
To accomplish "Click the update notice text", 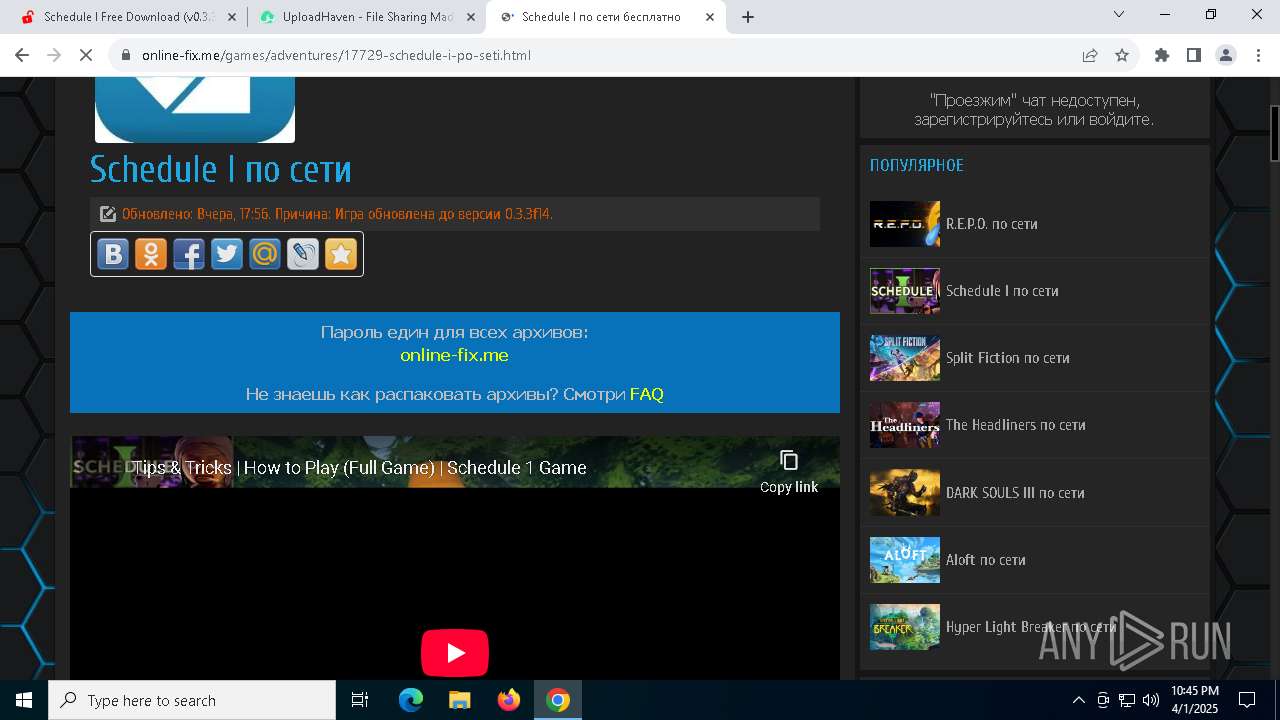I will point(337,214).
